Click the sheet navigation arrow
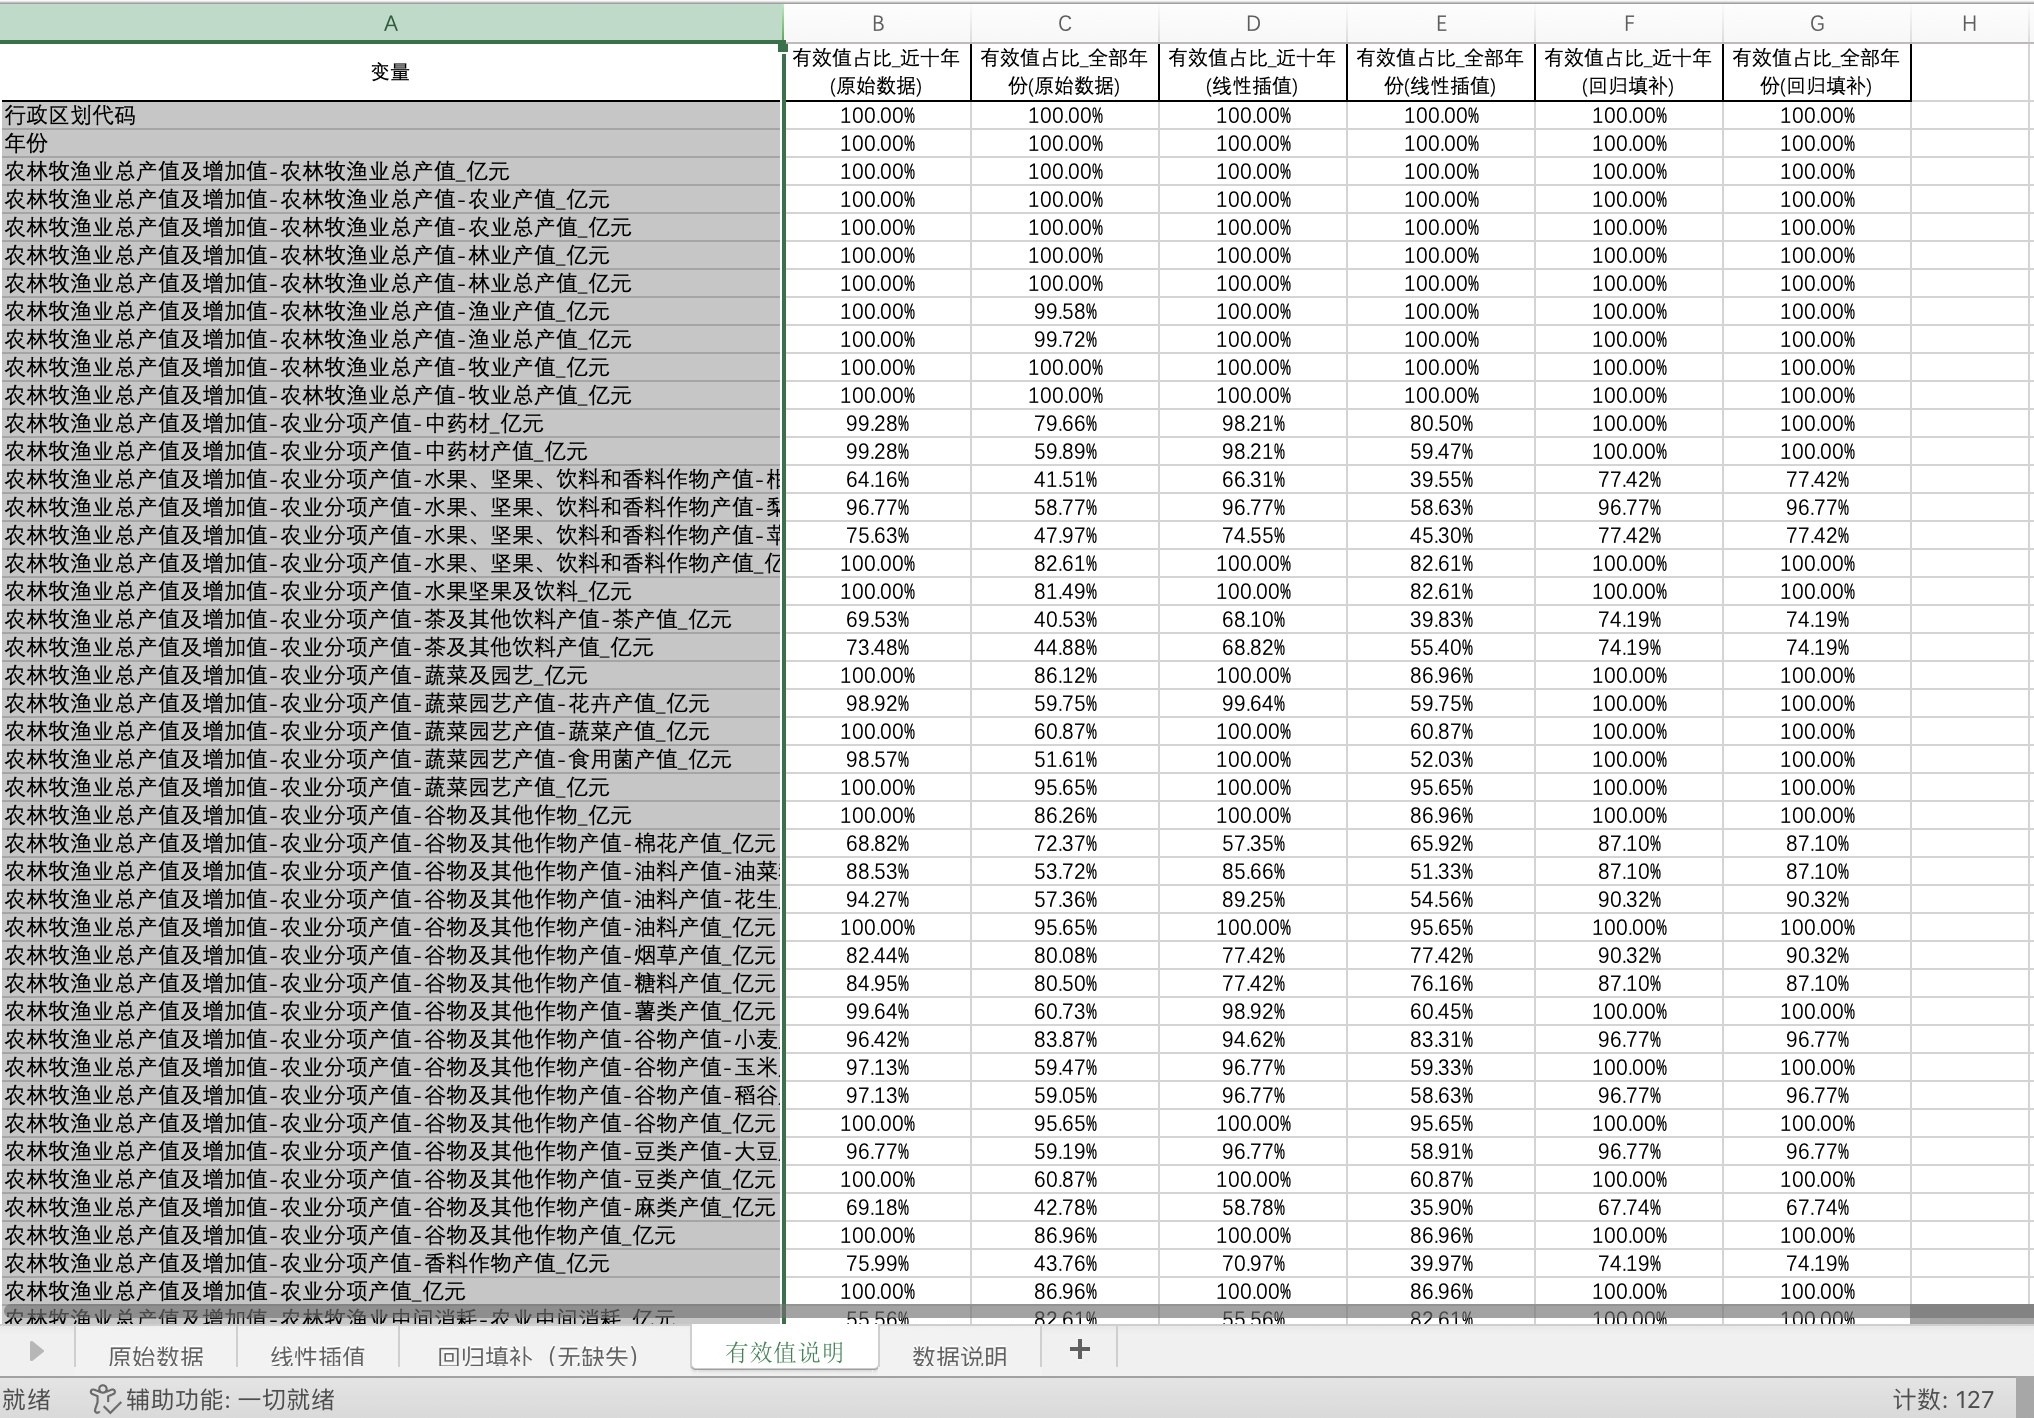2034x1418 pixels. pos(36,1352)
